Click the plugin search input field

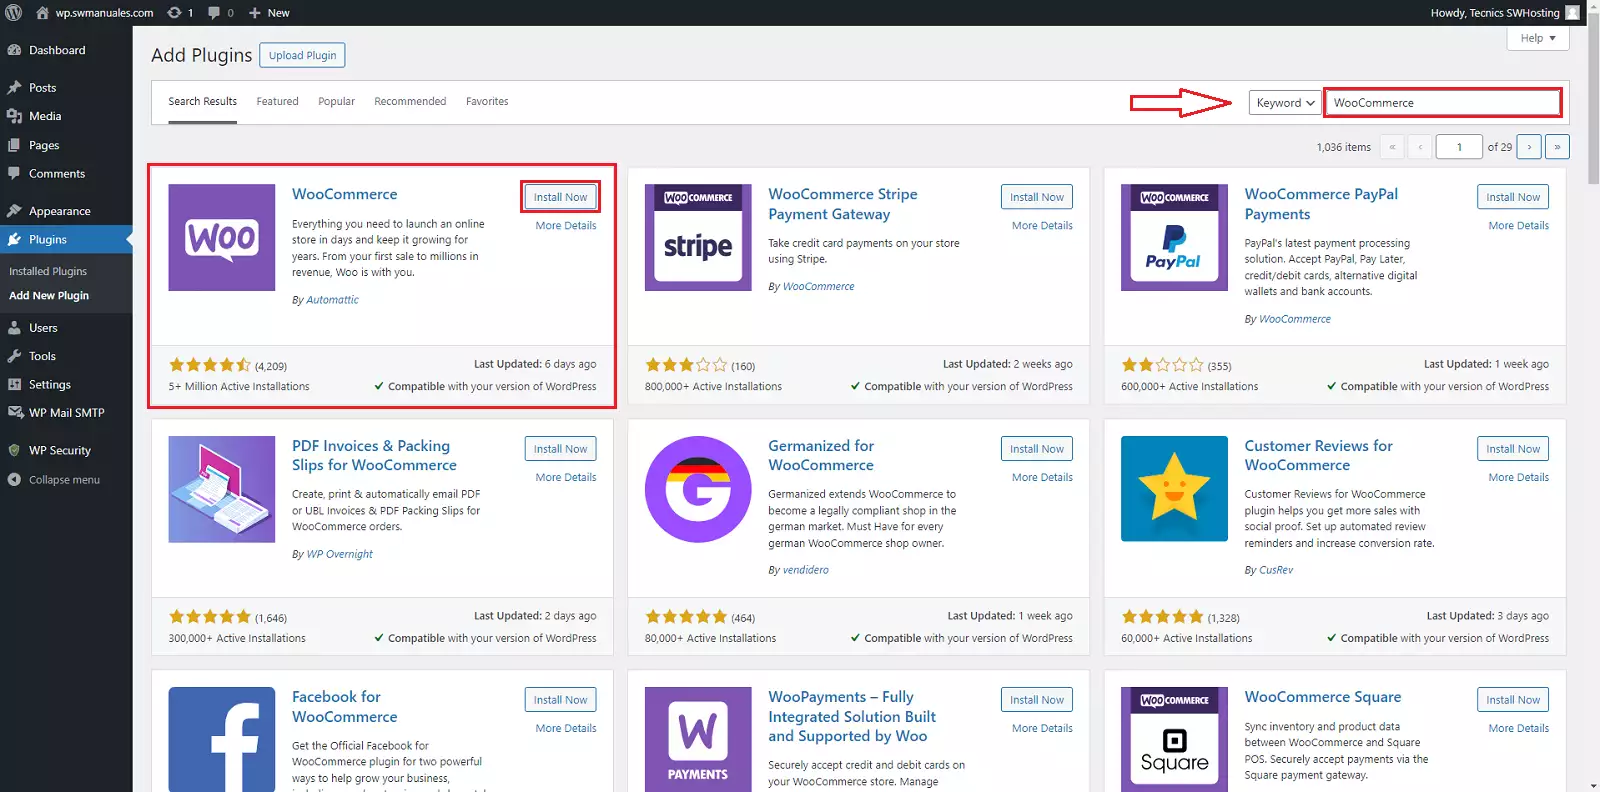tap(1441, 103)
